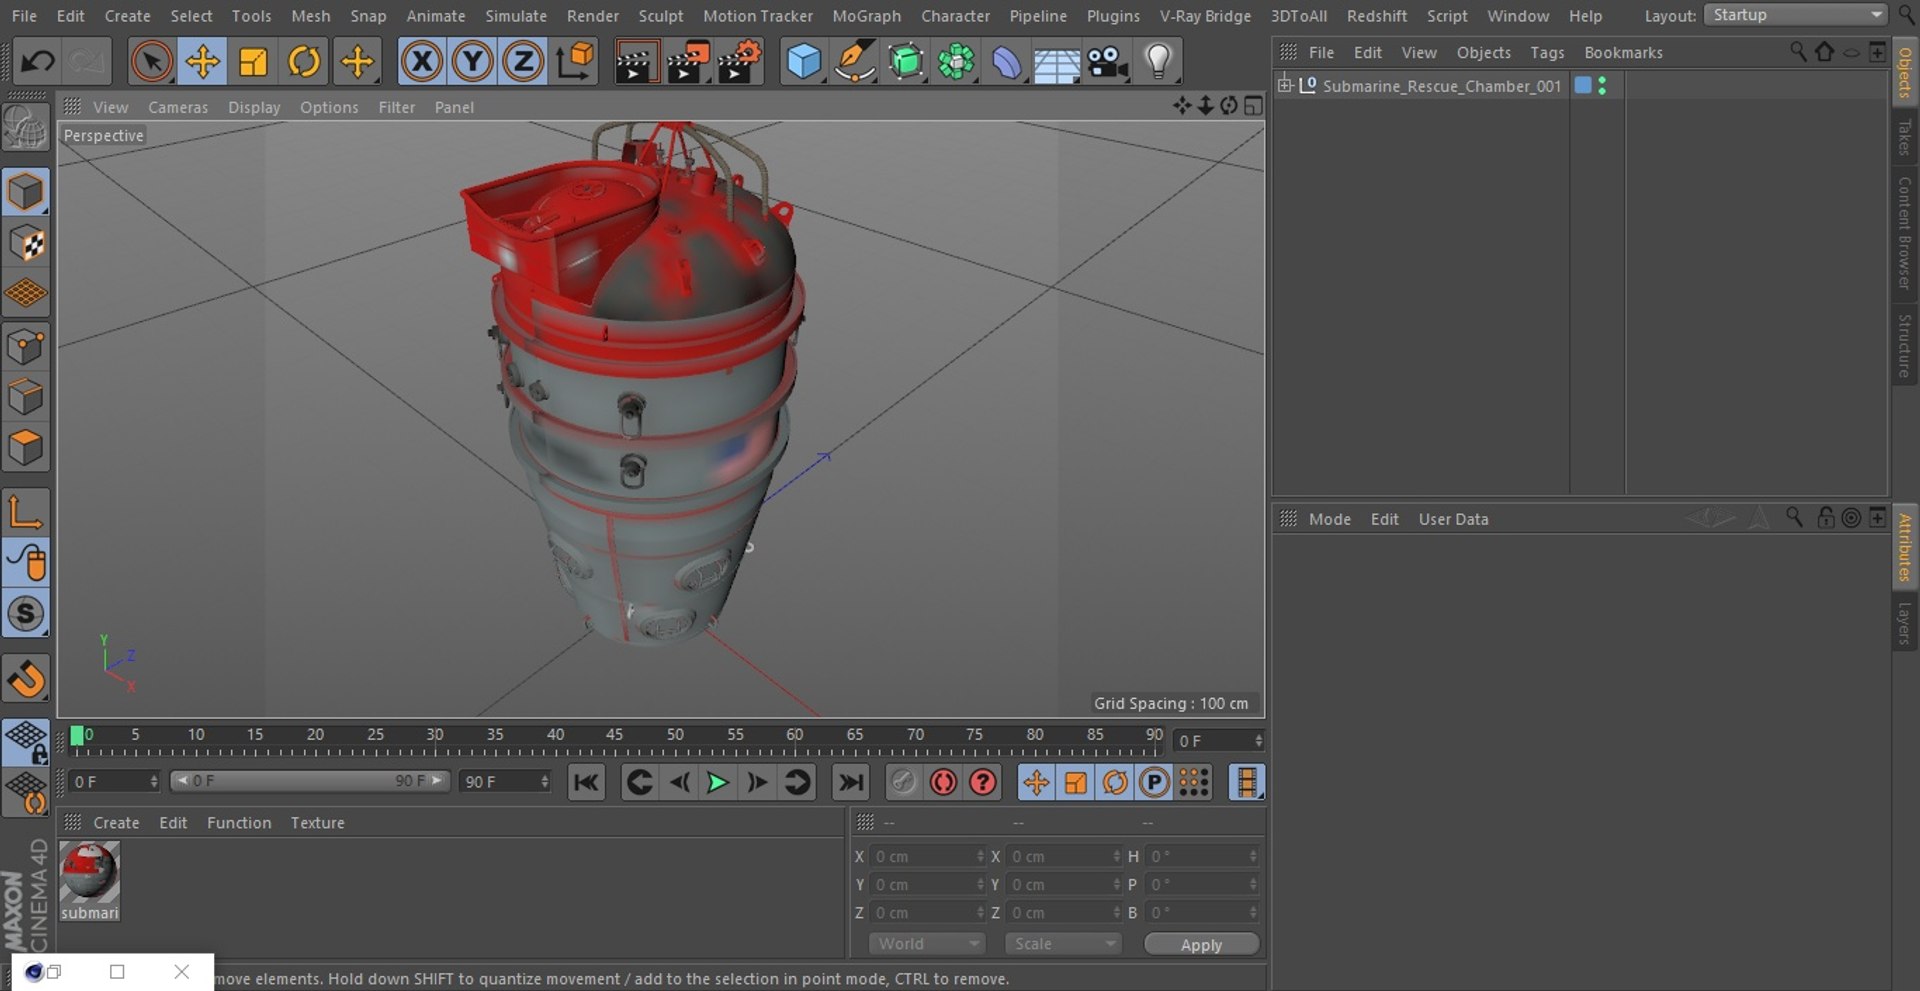Expand Submarine_Rescue_Chamber_001 object tree
This screenshot has height=991, width=1920.
click(1285, 85)
